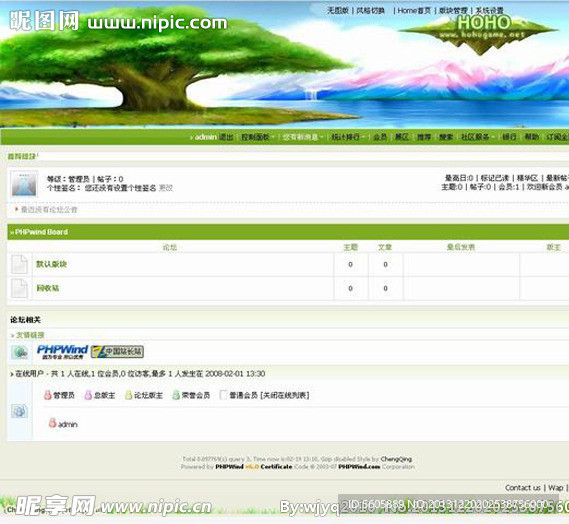Image resolution: width=569 pixels, height=524 pixels.
Task: Click the 回收站 forum page icon
Action: [19, 288]
